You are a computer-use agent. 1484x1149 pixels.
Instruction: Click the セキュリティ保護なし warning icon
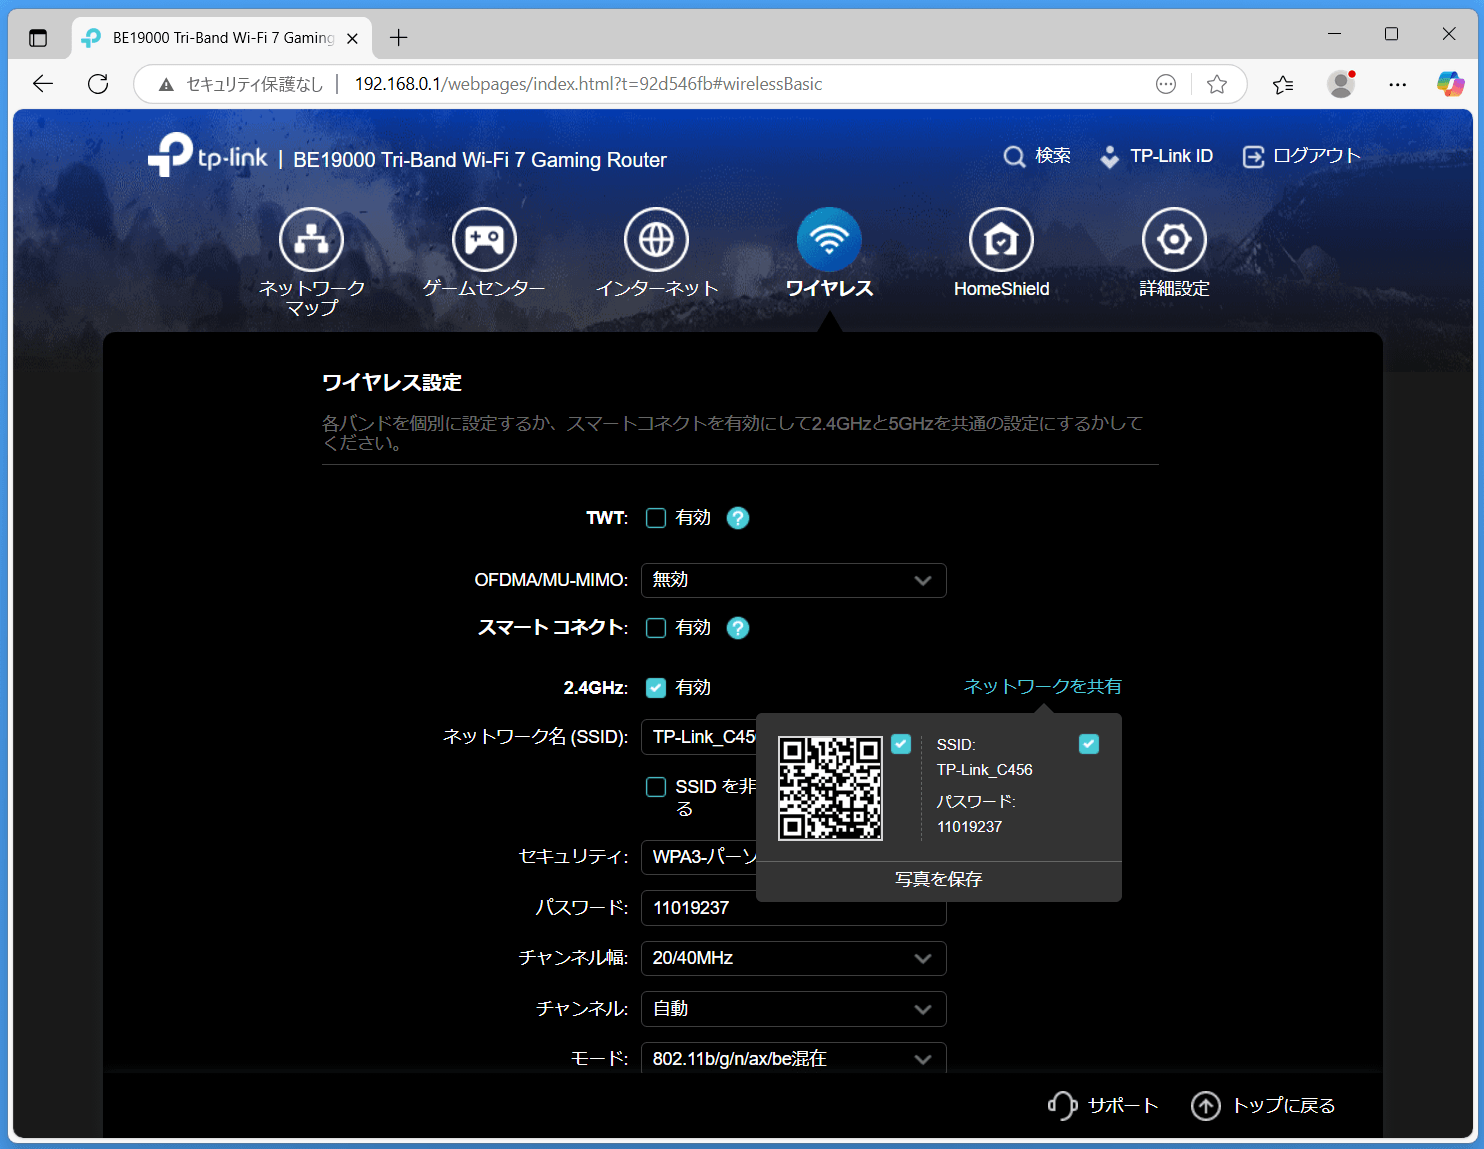click(166, 84)
